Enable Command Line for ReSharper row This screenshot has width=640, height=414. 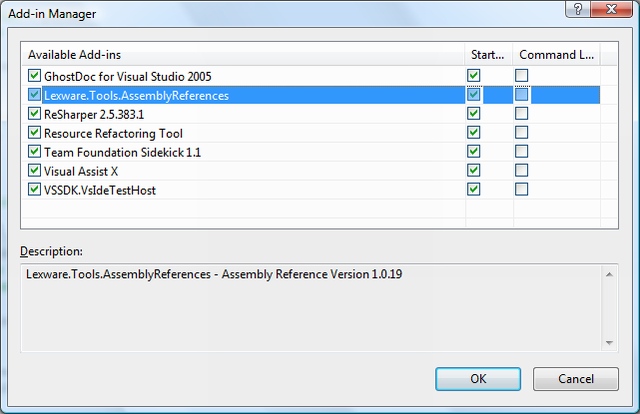click(522, 114)
